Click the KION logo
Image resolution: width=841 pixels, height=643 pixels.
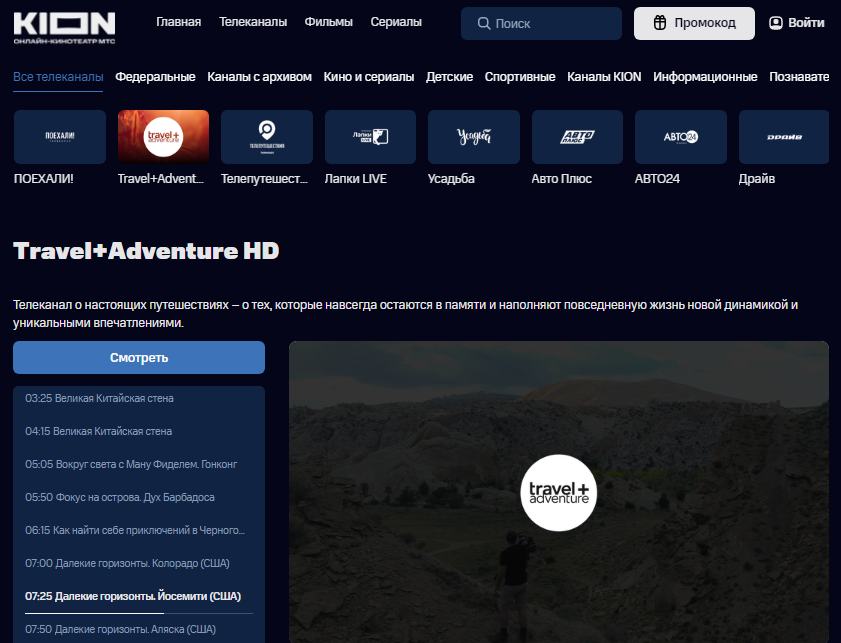tap(64, 27)
